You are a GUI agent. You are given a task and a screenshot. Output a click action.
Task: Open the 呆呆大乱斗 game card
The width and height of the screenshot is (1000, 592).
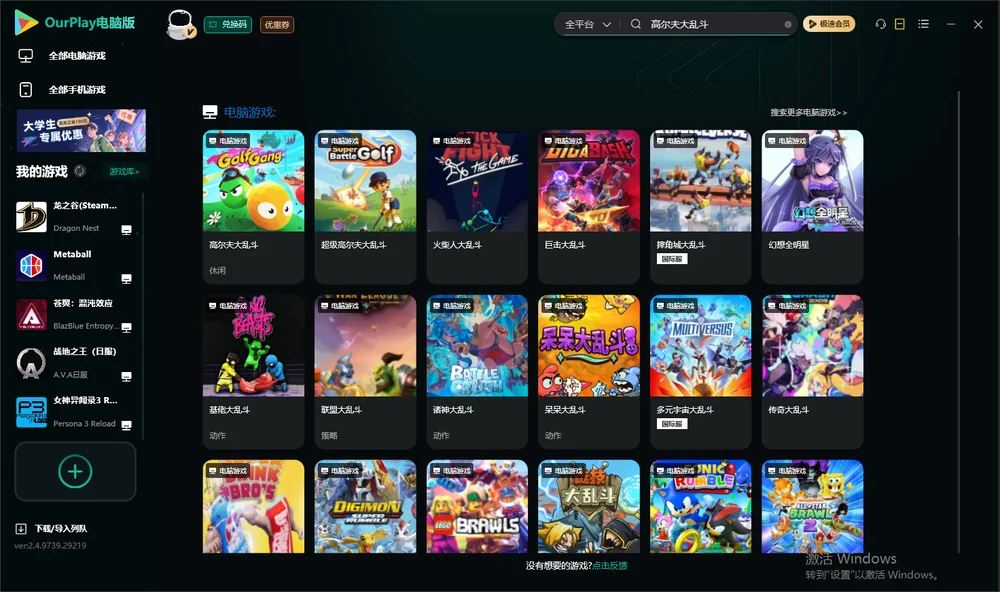(x=589, y=372)
